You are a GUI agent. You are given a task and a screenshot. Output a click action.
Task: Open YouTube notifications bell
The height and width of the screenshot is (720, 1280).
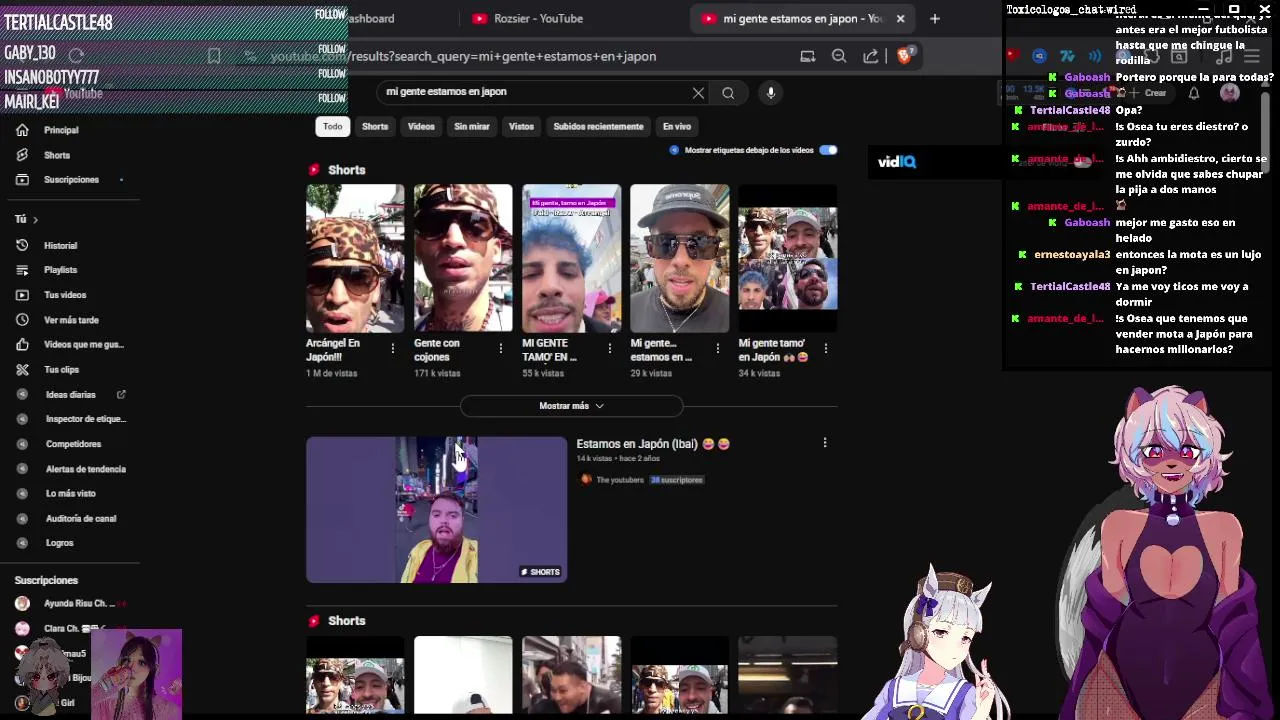pos(1193,93)
